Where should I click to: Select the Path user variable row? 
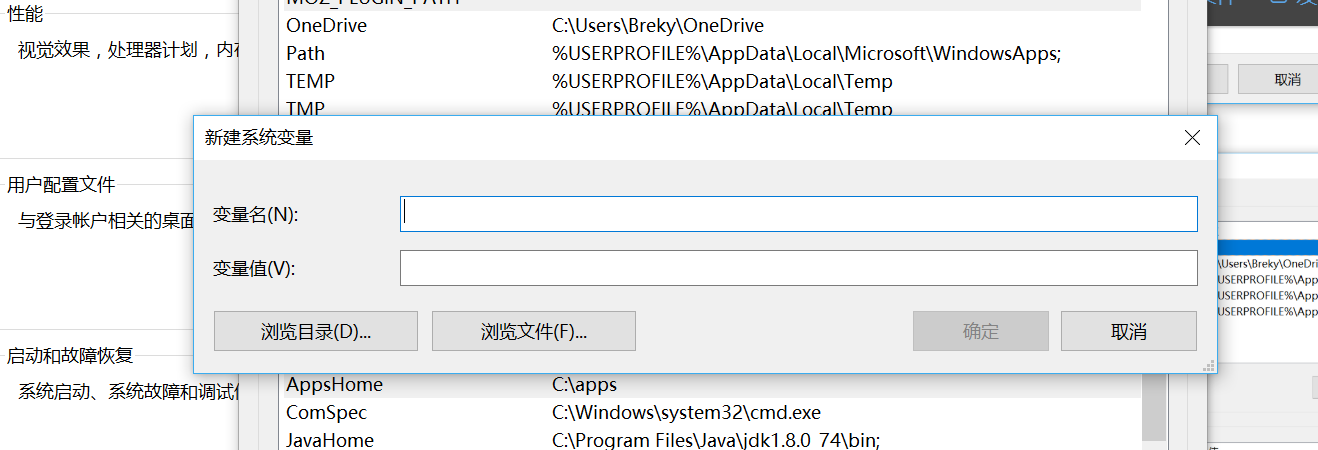point(711,54)
